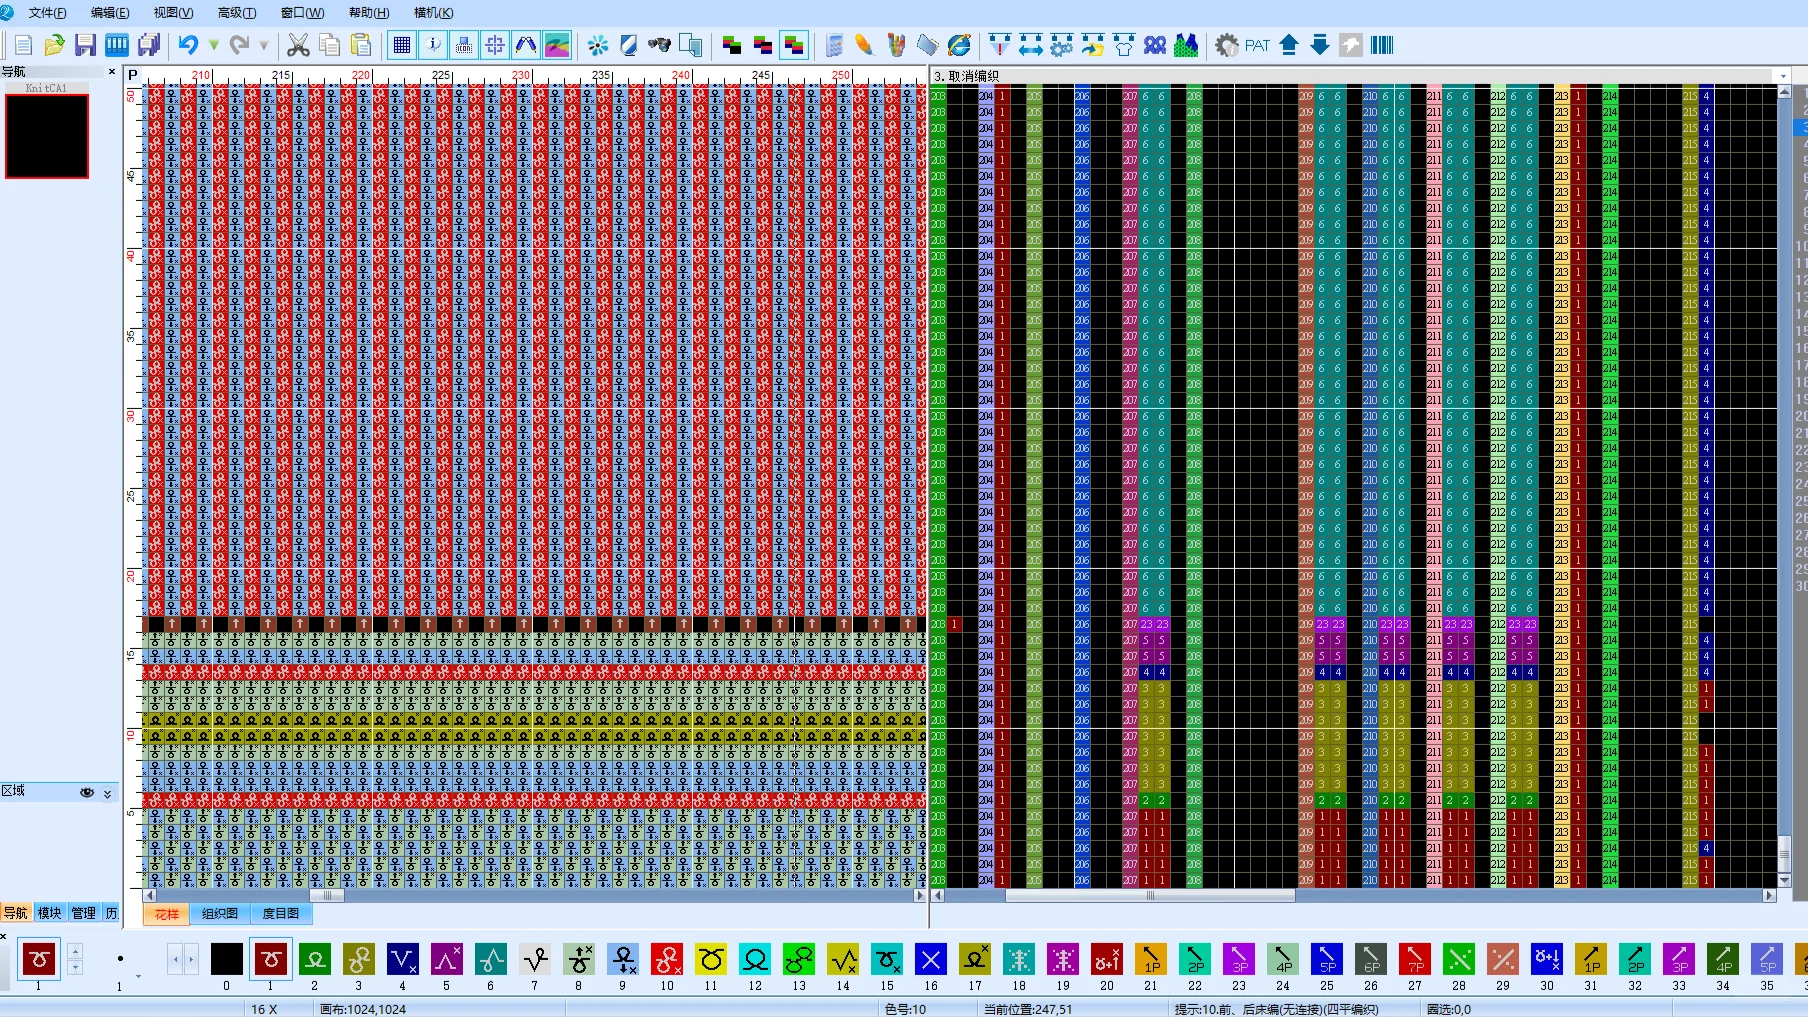Open the redo history dropdown arrow
1808x1017 pixels.
tap(264, 45)
